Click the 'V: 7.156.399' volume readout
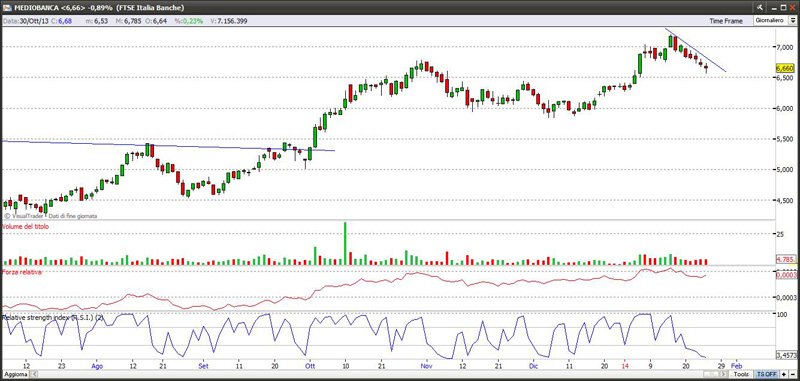The image size is (800, 381). tap(230, 21)
